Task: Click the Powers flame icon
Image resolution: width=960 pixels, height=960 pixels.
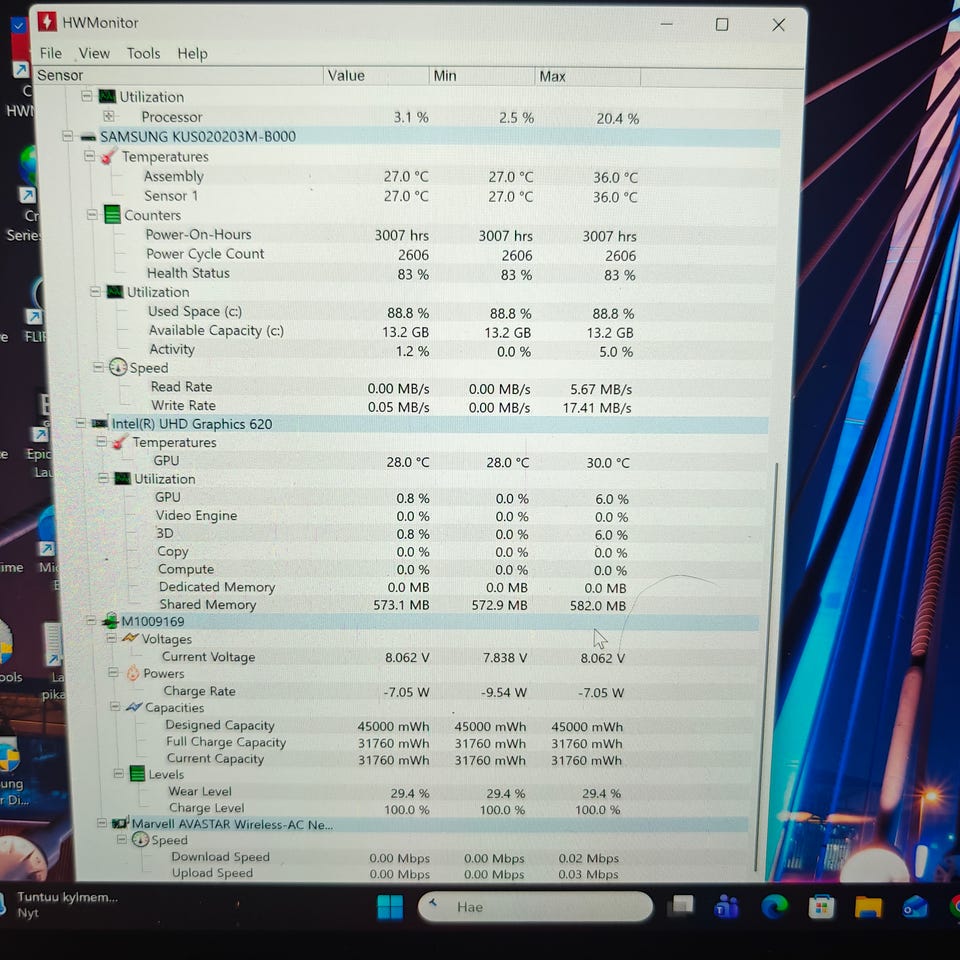Action: [133, 673]
